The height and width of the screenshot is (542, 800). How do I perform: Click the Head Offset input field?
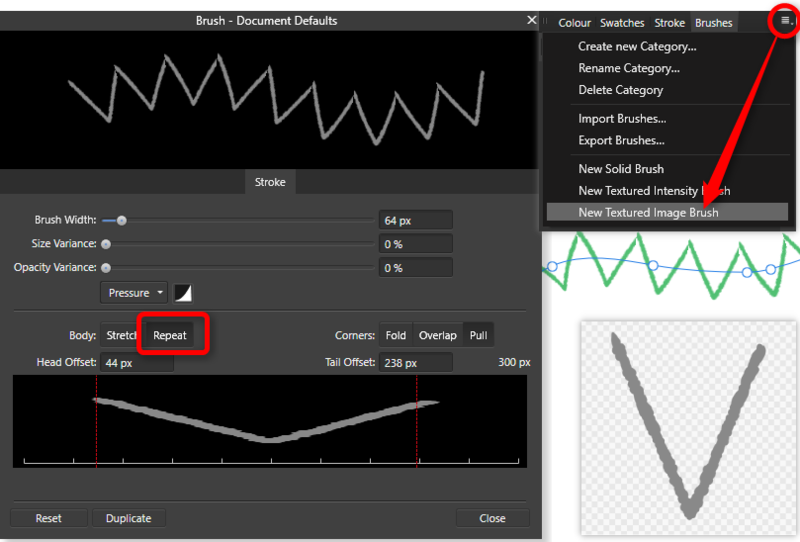[135, 362]
